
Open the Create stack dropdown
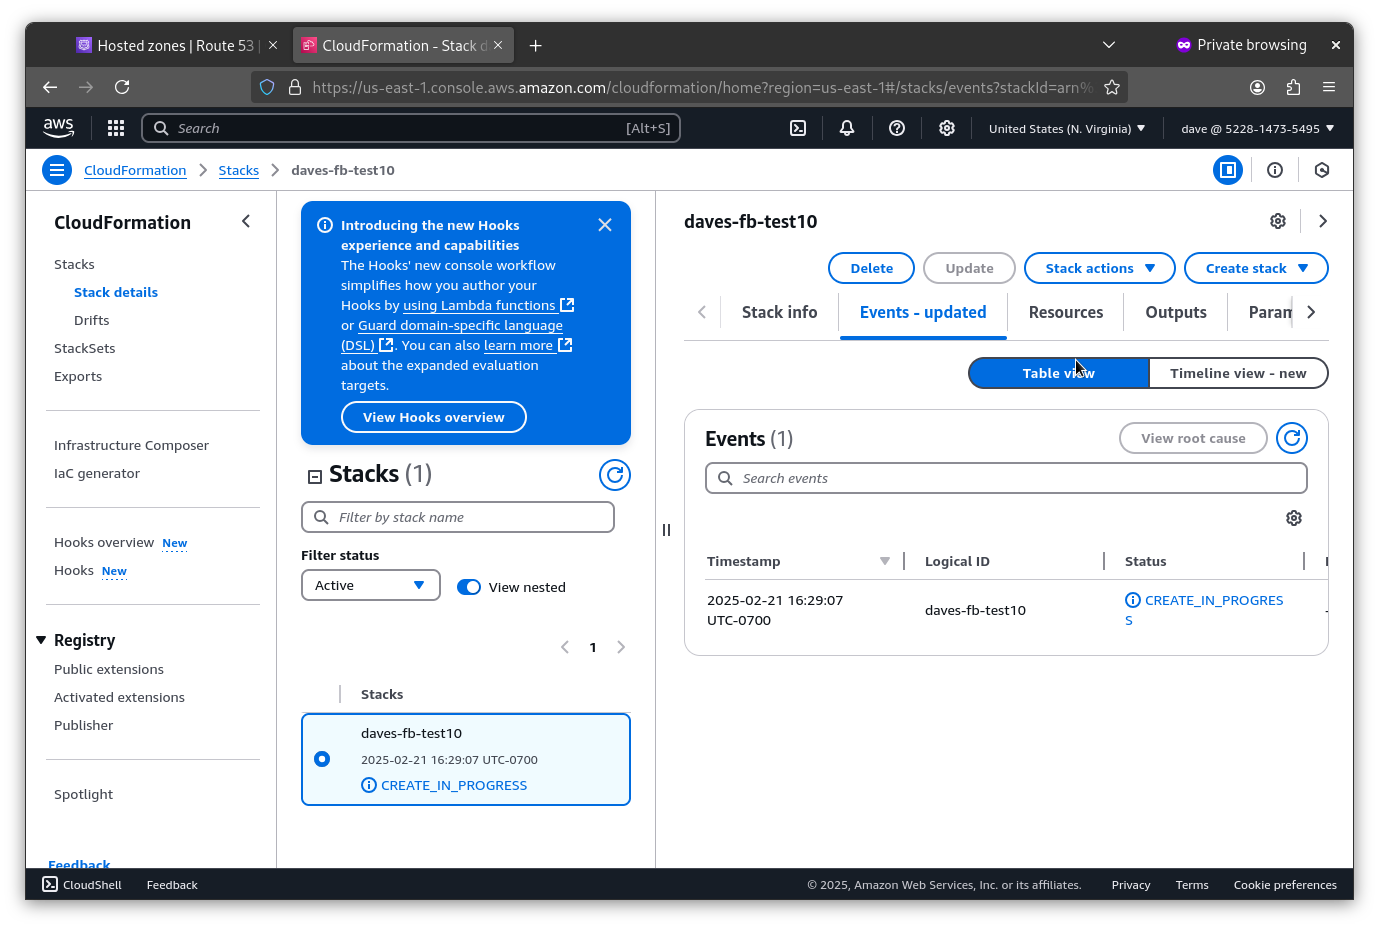pos(1256,268)
